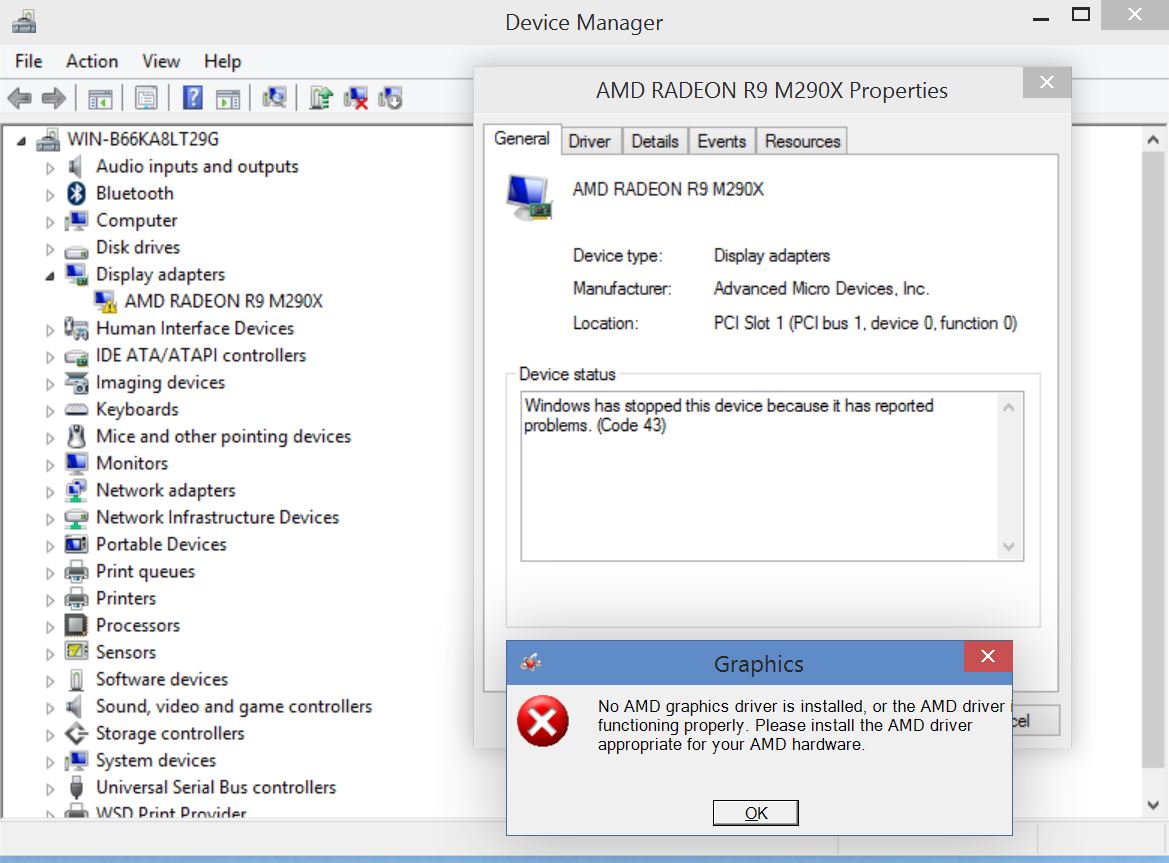1169x863 pixels.
Task: Click the Imaging devices camera icon
Action: (76, 383)
